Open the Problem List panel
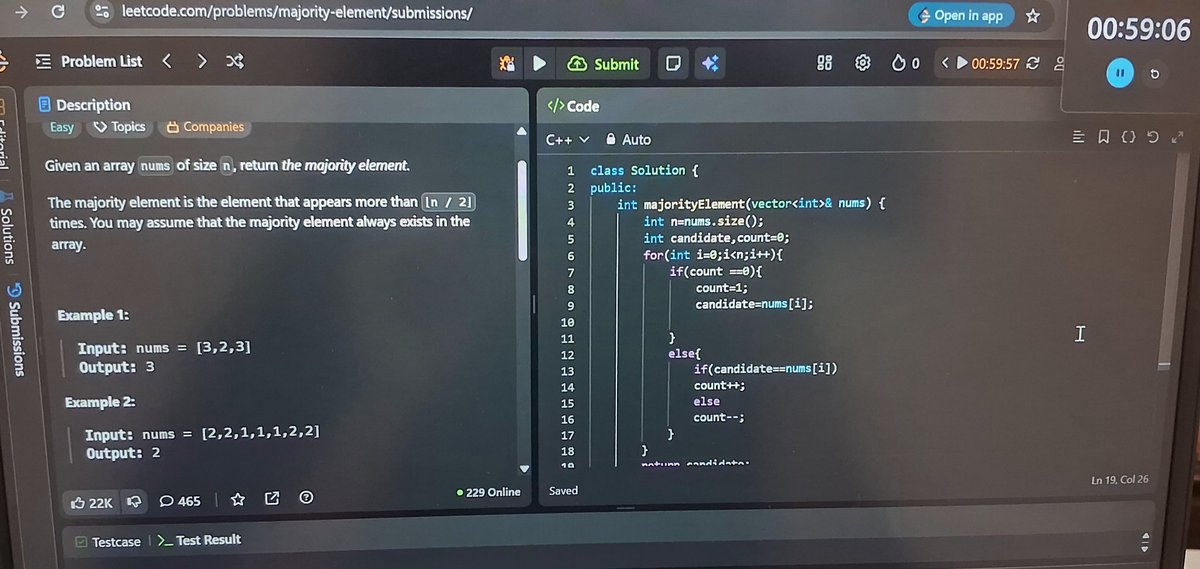Screen dimensions: 1200x569 point(88,61)
